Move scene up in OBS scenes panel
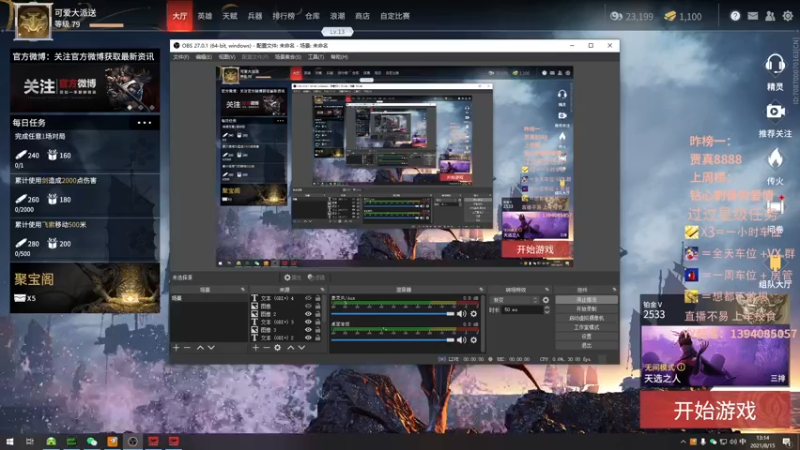The width and height of the screenshot is (800, 450). pos(200,347)
